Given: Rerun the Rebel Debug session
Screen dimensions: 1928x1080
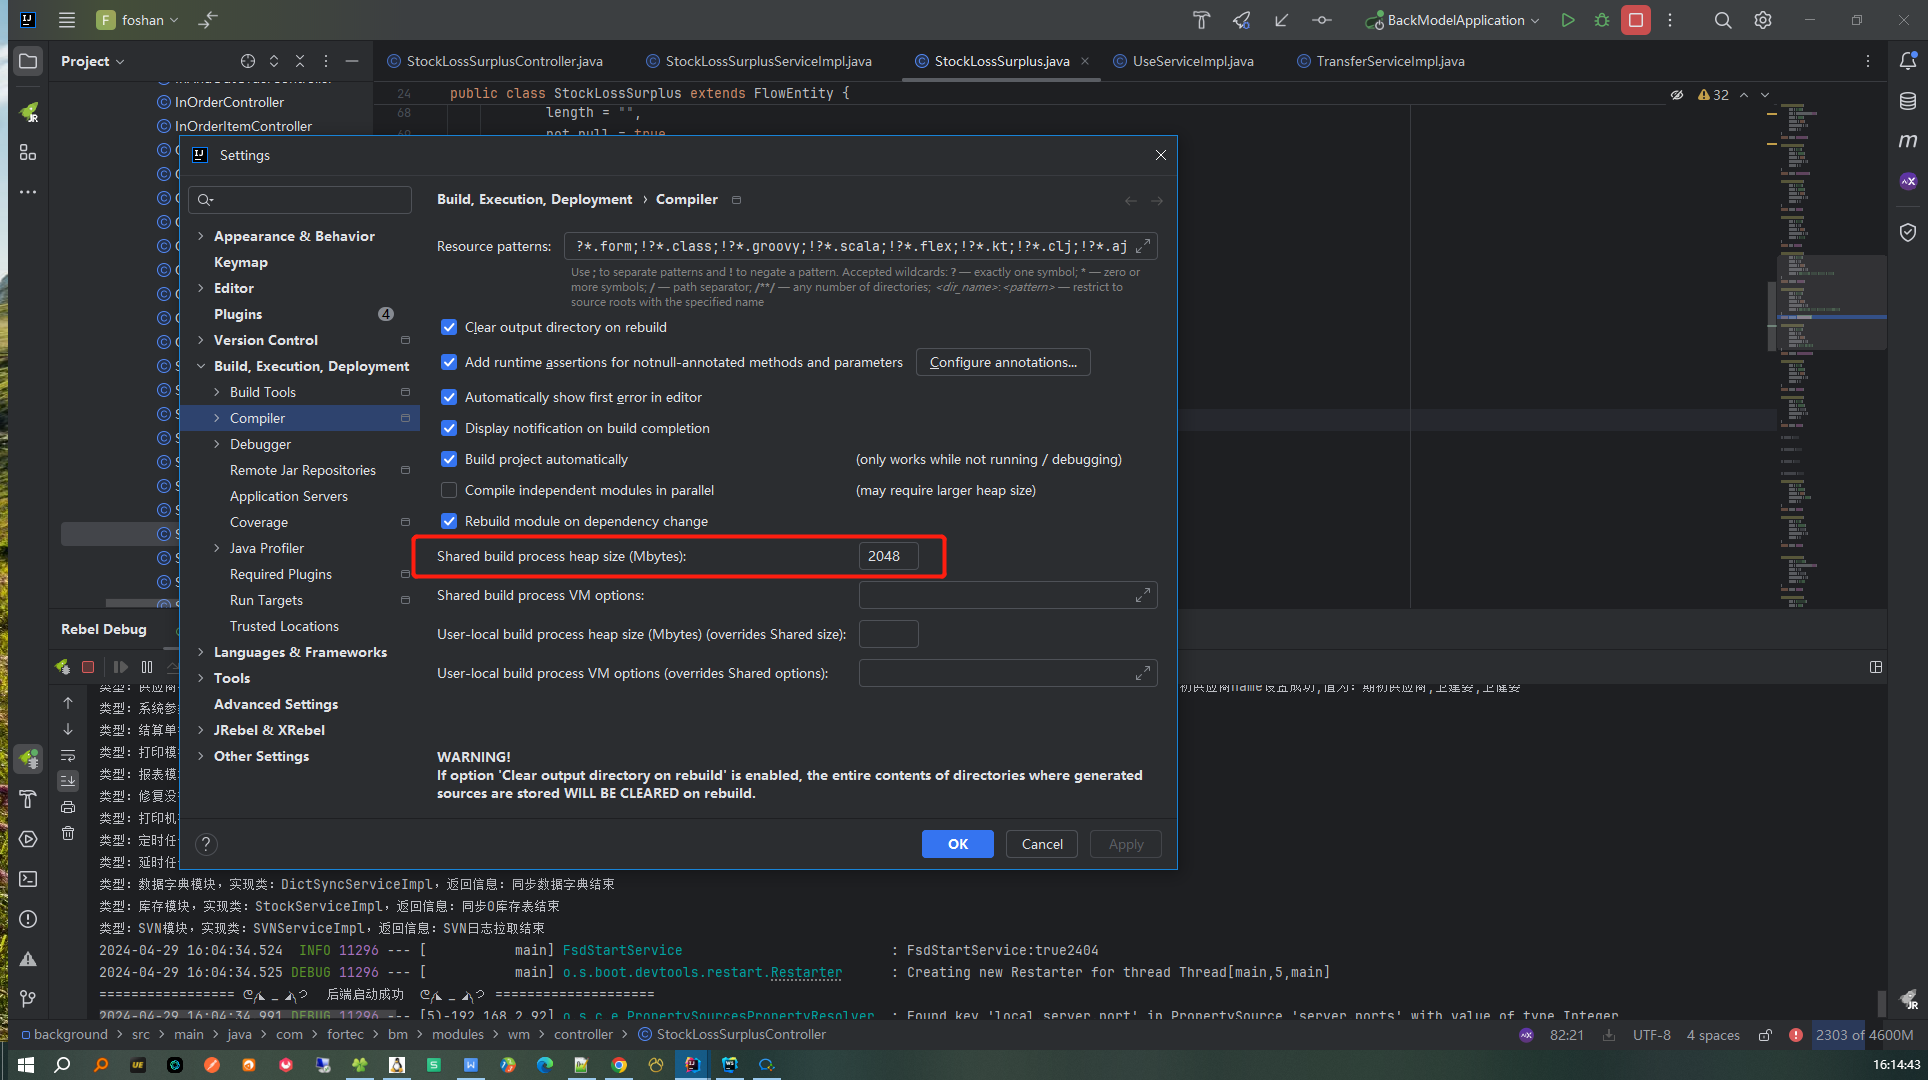Looking at the screenshot, I should pos(62,667).
